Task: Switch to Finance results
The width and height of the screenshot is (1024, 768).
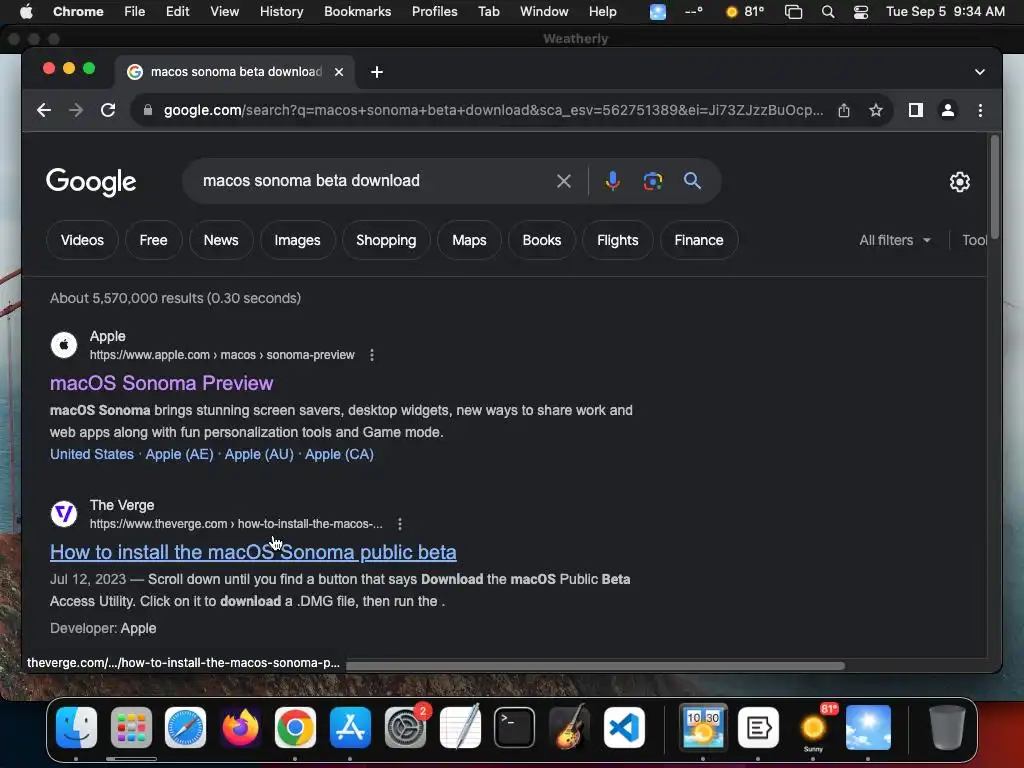Action: [699, 240]
